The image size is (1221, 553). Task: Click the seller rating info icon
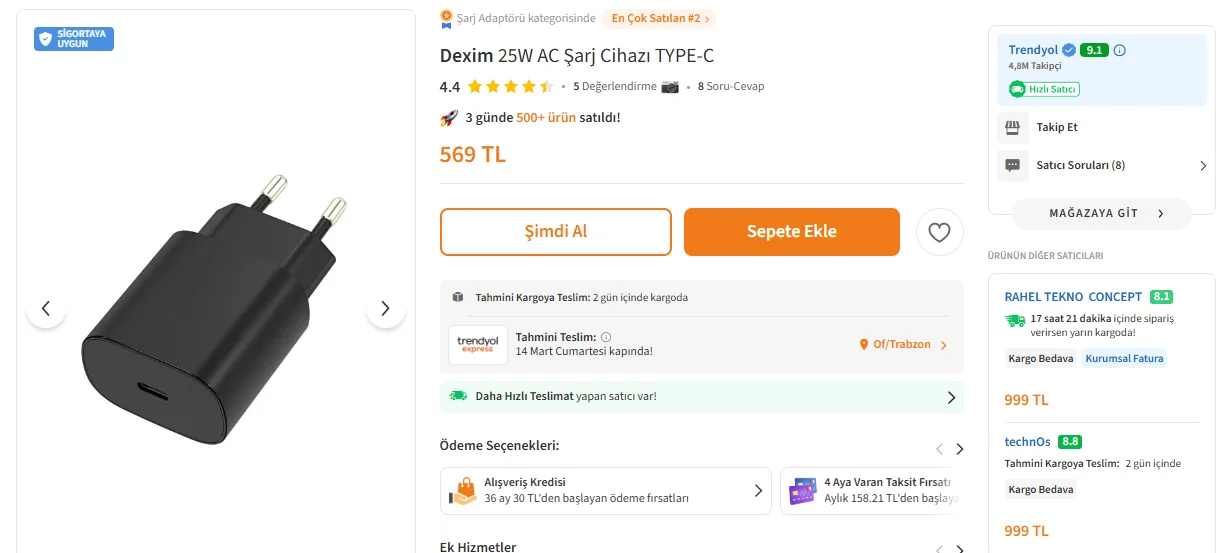click(1120, 50)
